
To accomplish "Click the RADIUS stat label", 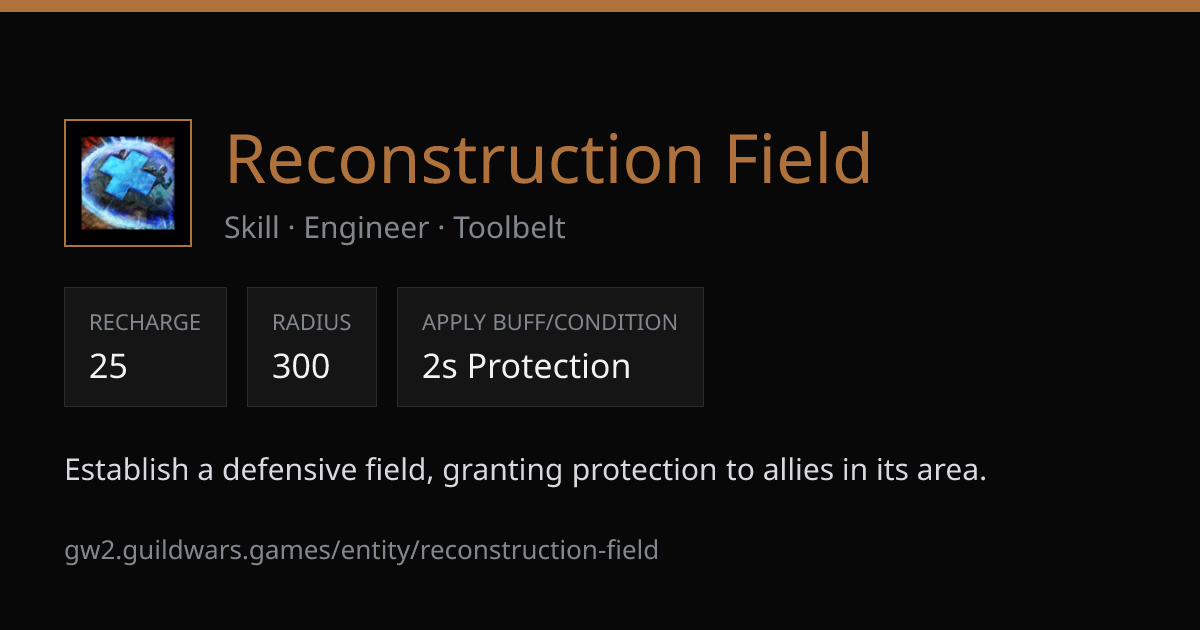I will tap(311, 322).
